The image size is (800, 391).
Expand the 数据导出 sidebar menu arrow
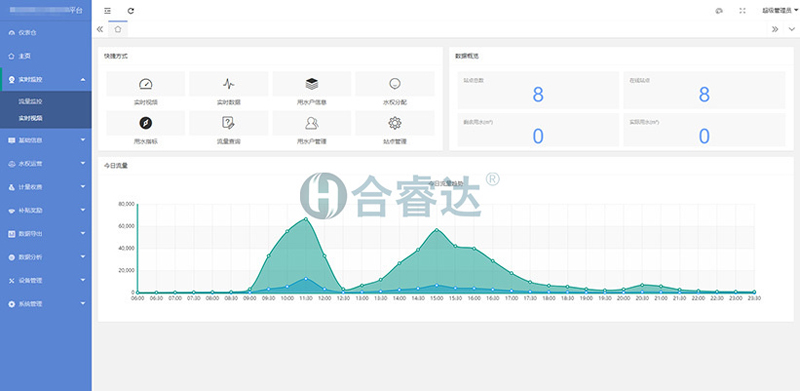tap(83, 234)
